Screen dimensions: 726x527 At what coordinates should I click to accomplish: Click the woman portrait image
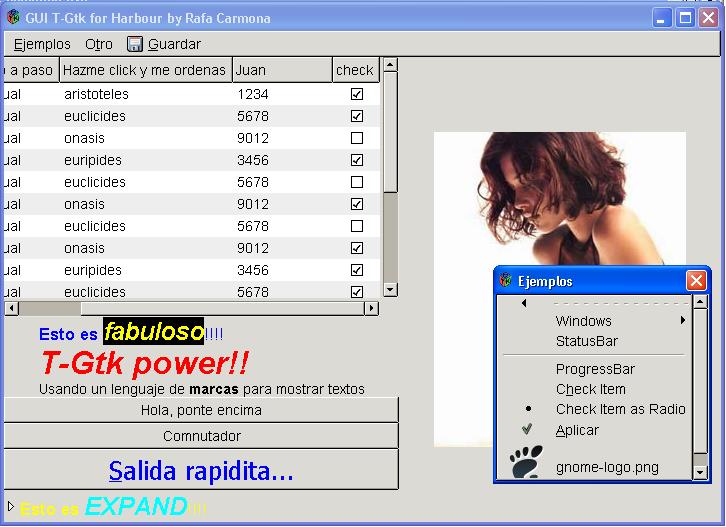[x=560, y=198]
